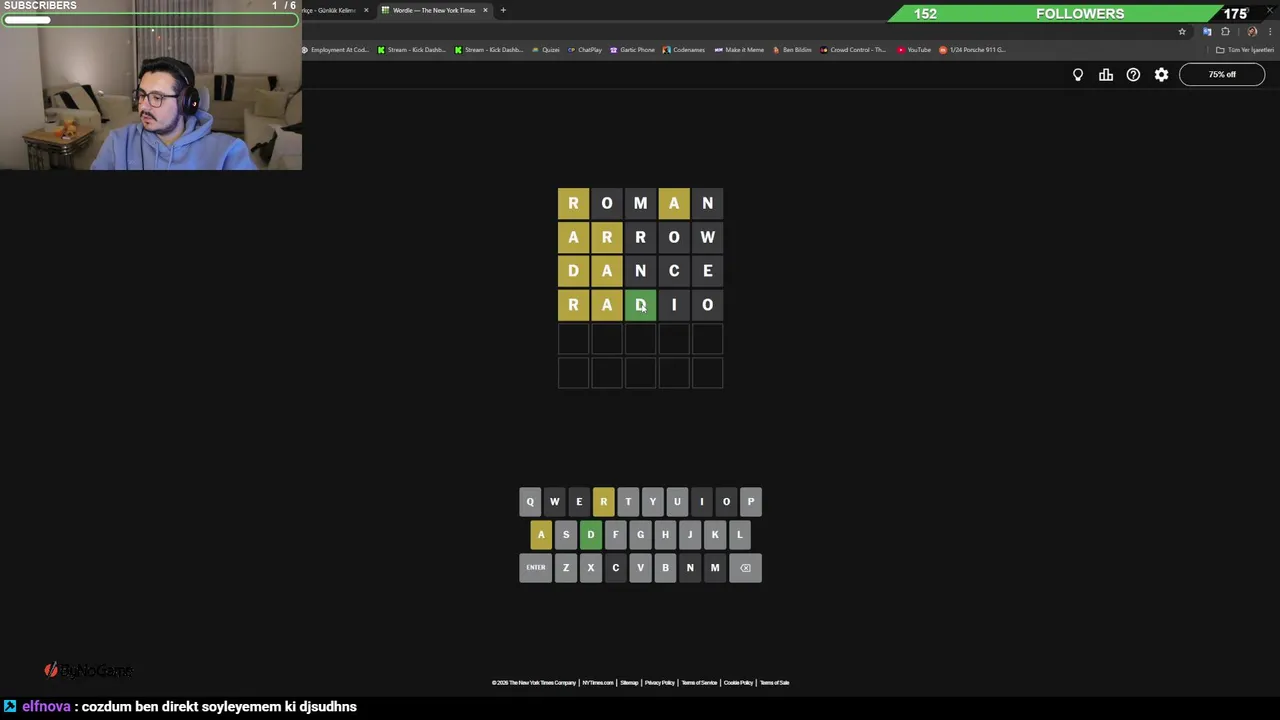The image size is (1280, 720).
Task: Open the Wordle settings gear
Action: click(1161, 75)
